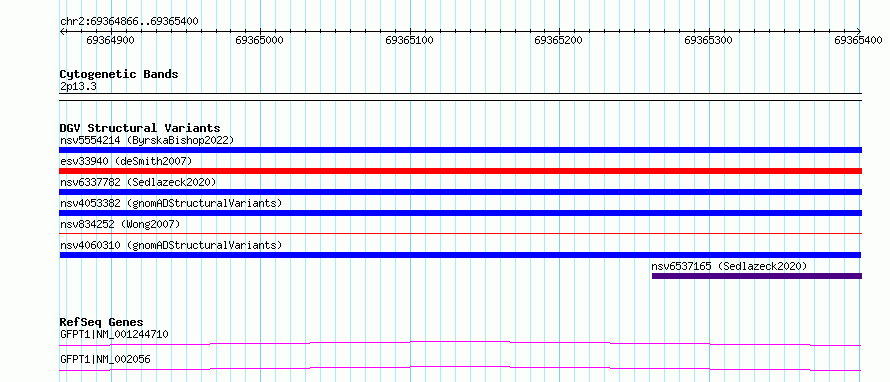This screenshot has height=382, width=890.
Task: Click the blue bar under nsv5554214
Action: pos(460,150)
